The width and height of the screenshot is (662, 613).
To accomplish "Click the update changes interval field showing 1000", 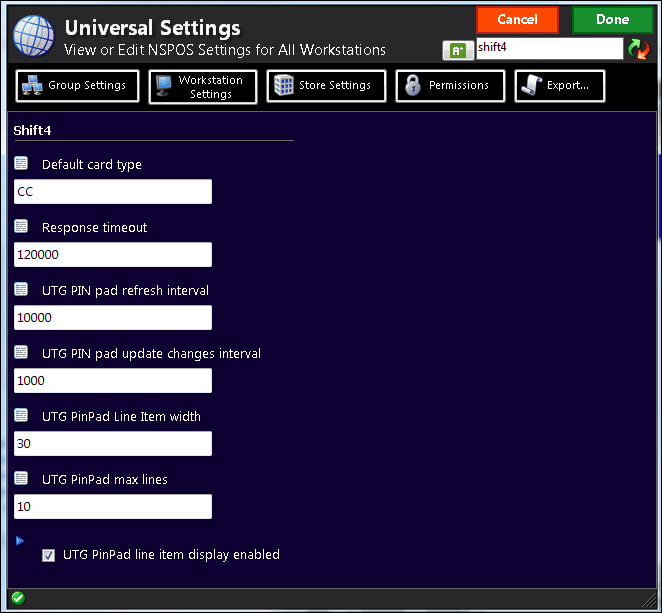I will click(x=113, y=380).
